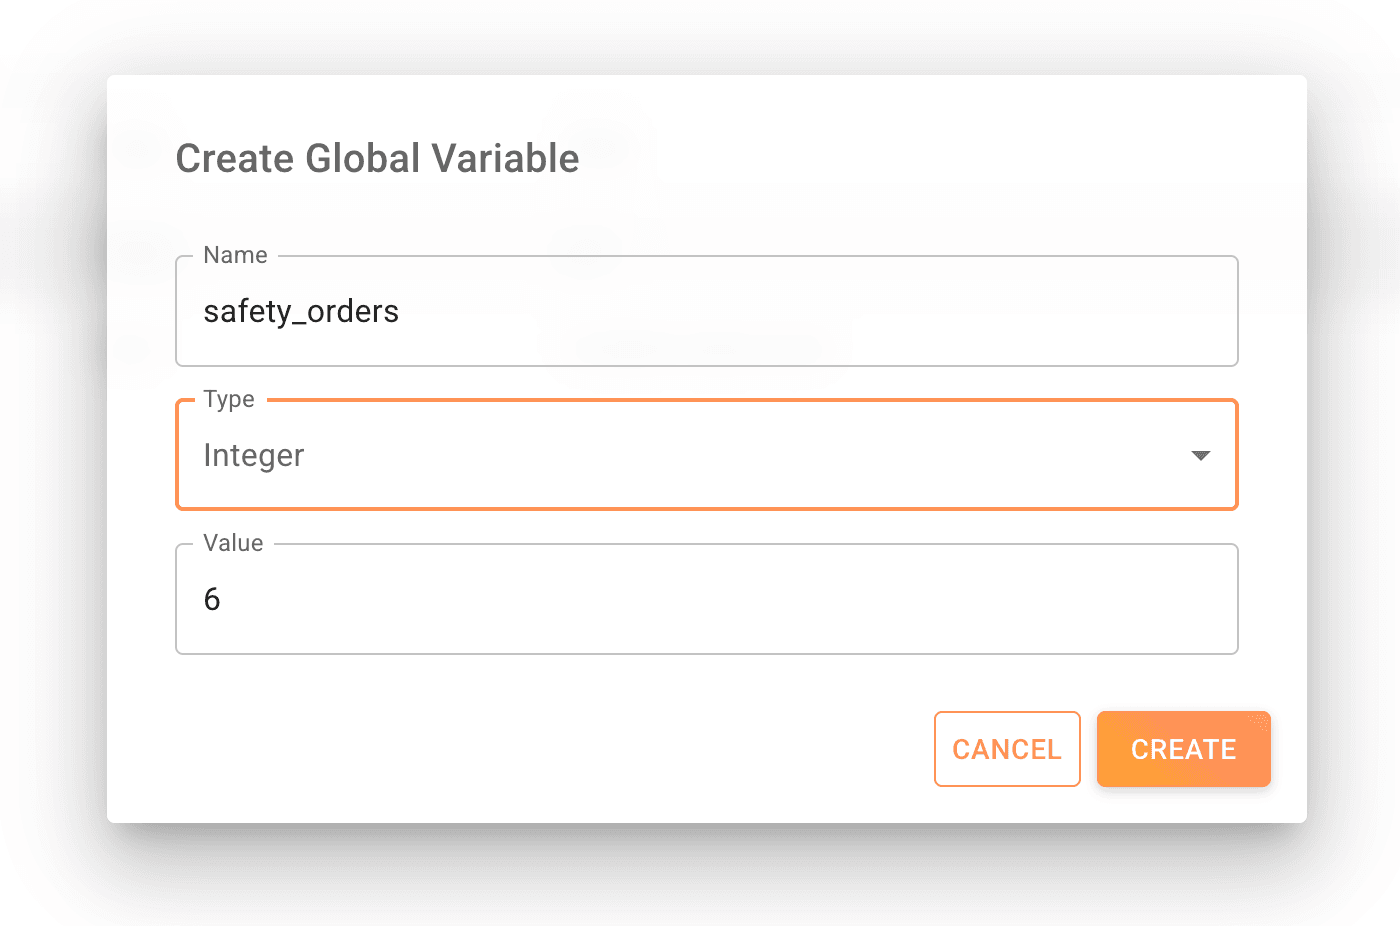Click the Type field label
Screen dimensions: 1400x926
pos(229,399)
